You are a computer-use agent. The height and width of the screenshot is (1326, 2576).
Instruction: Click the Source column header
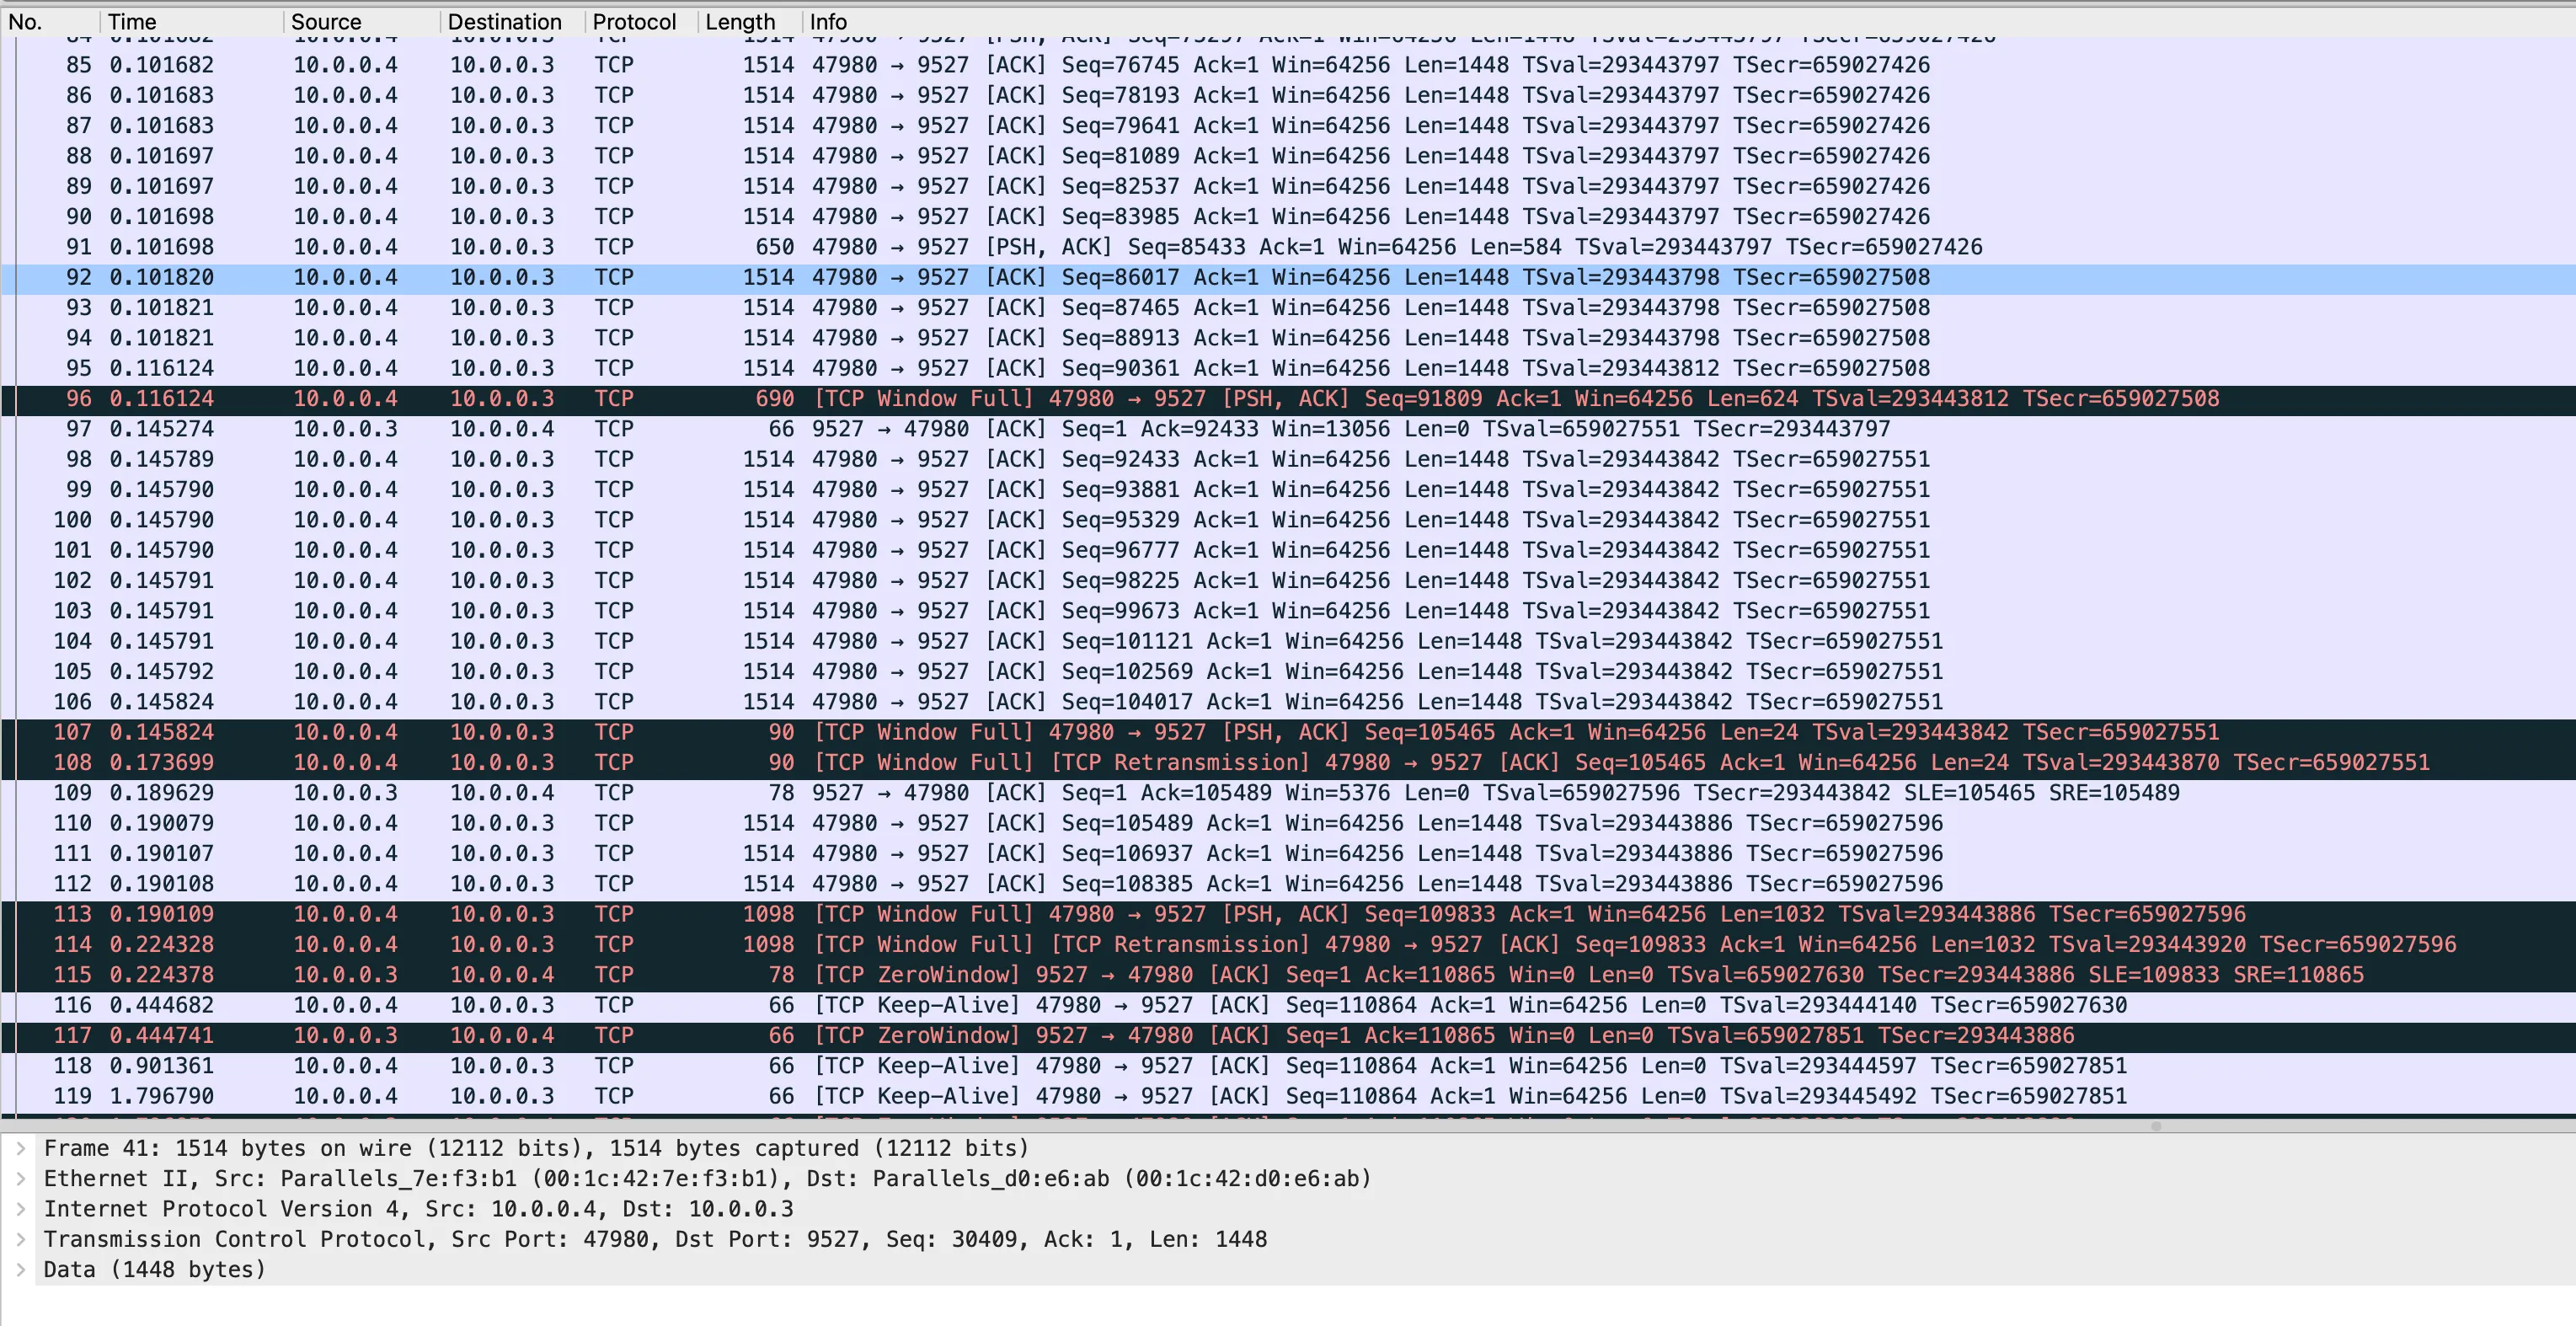pos(326,21)
